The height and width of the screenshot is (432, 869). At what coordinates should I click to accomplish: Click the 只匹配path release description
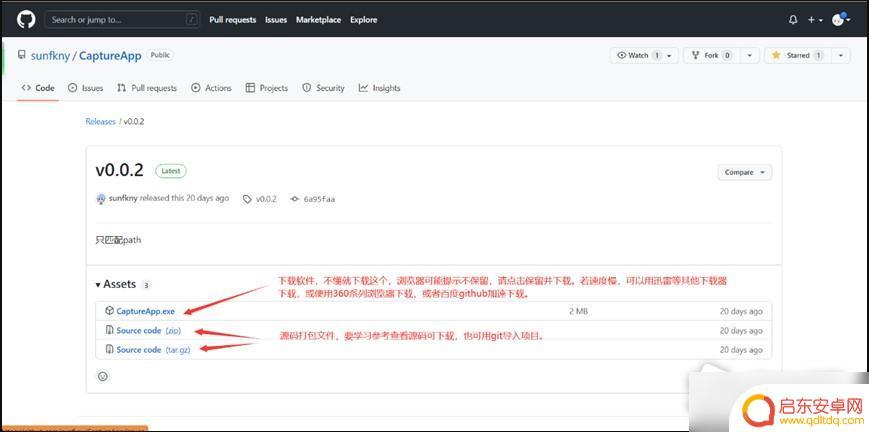pos(118,240)
